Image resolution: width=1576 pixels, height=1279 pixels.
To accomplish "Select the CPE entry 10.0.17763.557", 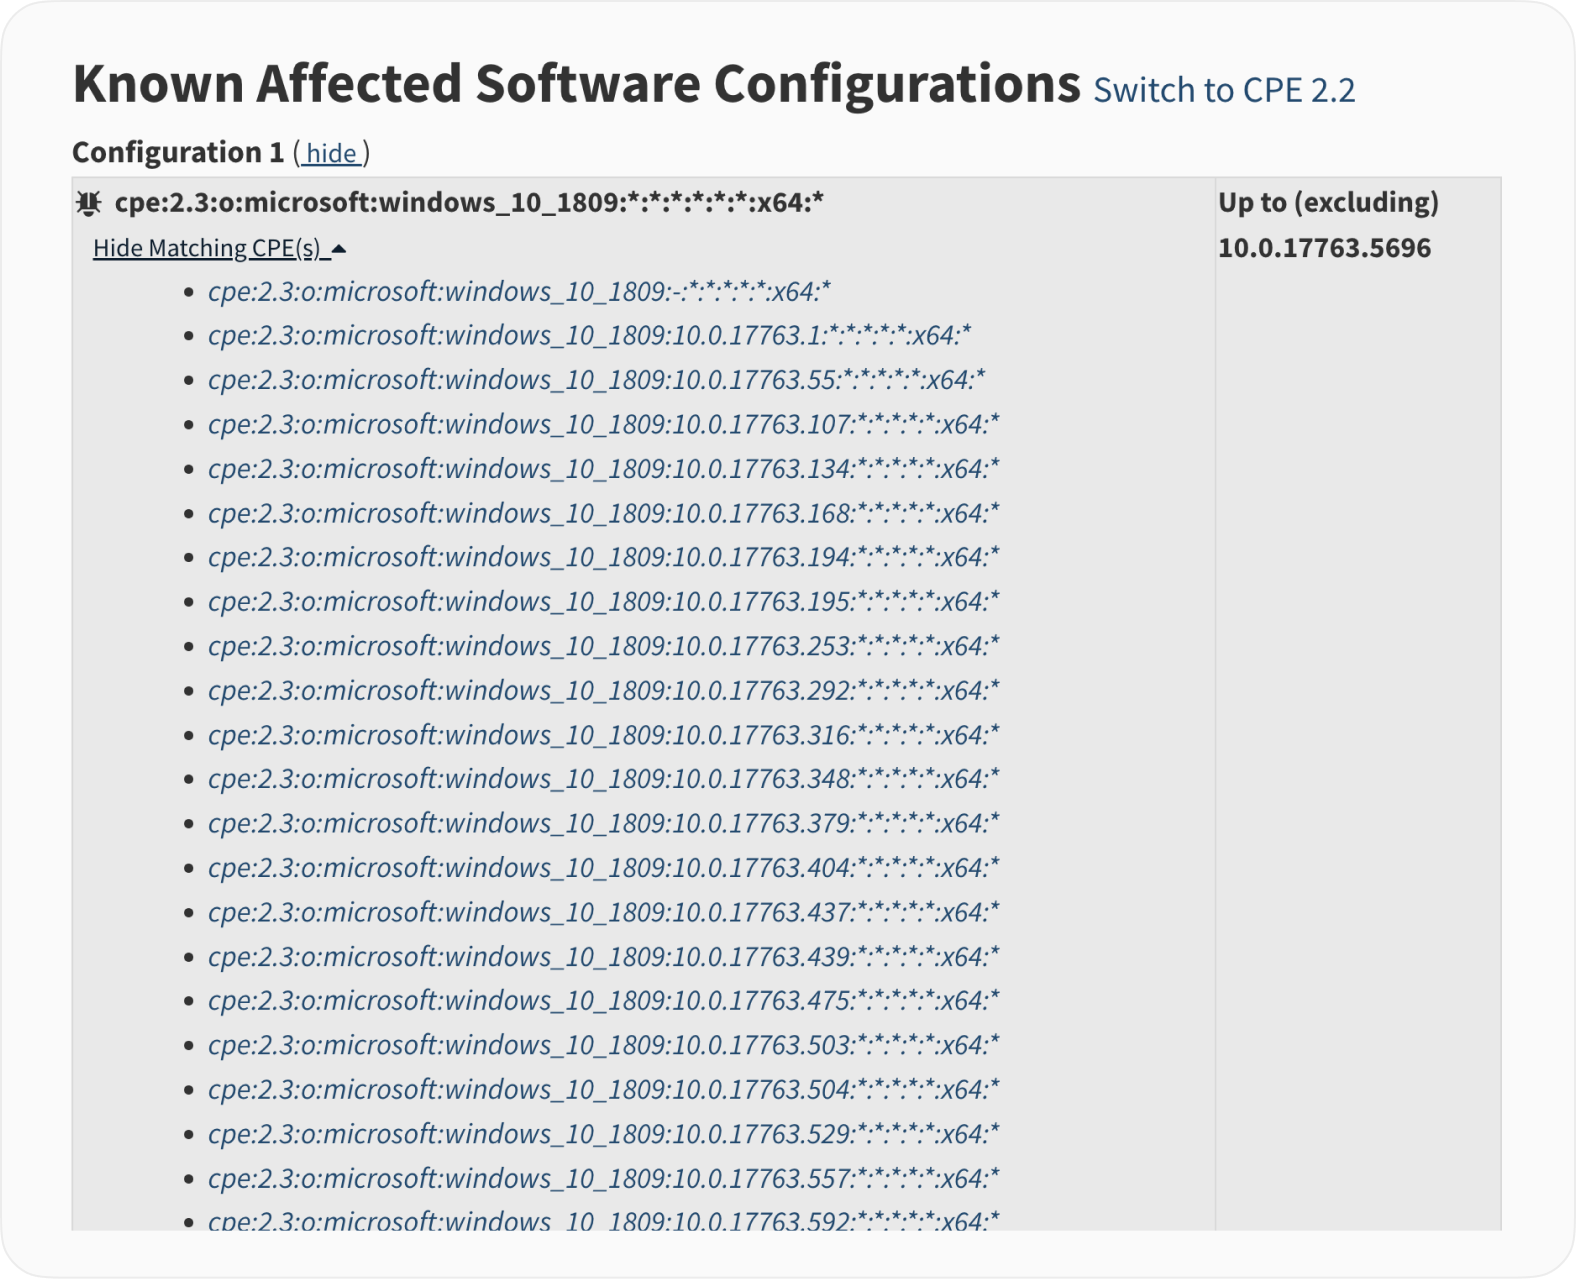I will 603,1179.
